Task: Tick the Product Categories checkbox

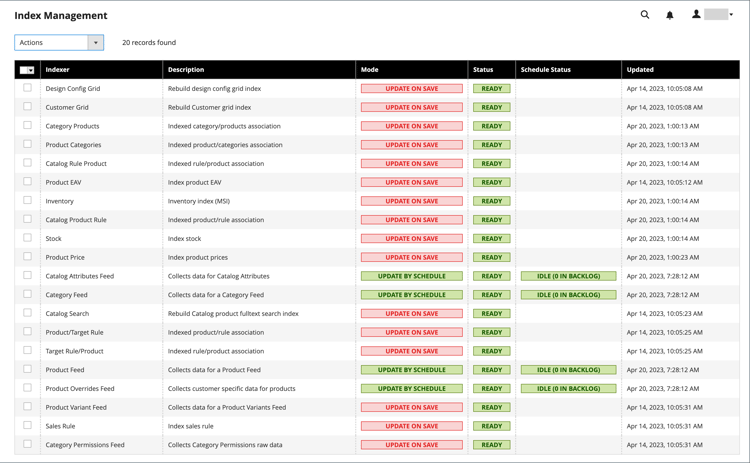Action: click(27, 143)
